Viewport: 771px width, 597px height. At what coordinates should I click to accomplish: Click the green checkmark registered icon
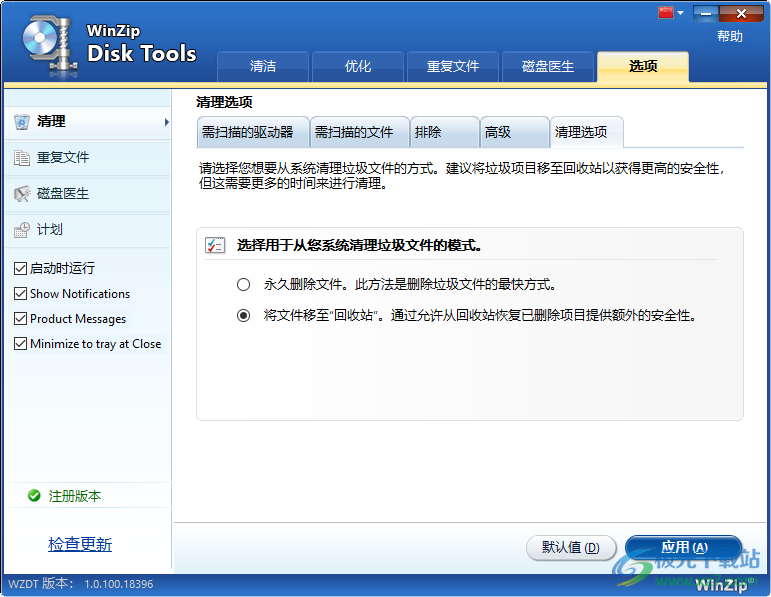point(34,496)
